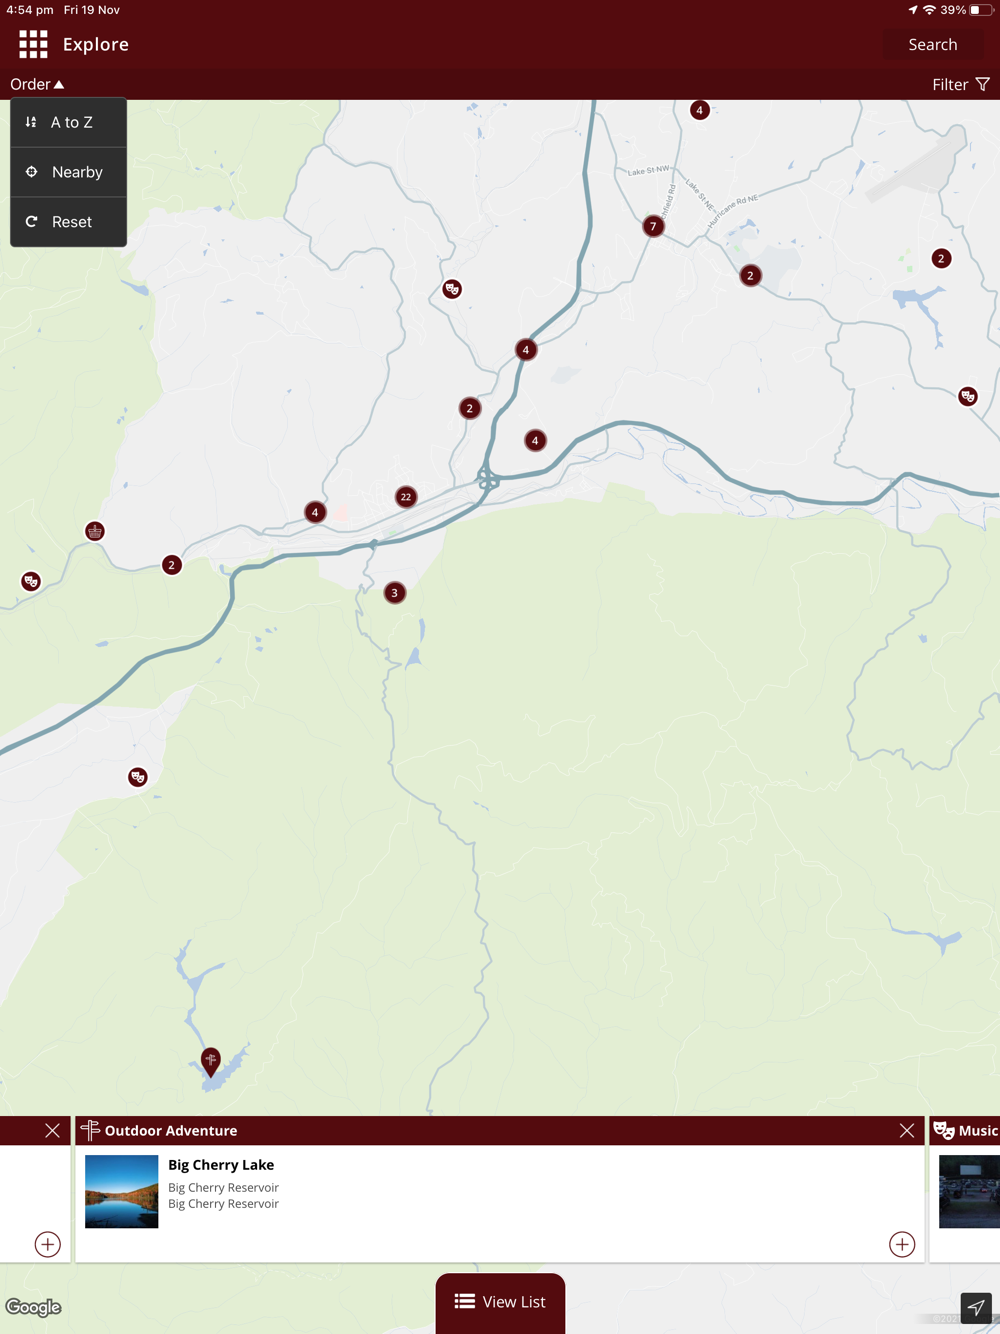The width and height of the screenshot is (1000, 1334).
Task: Collapse the Order dropdown
Action: tap(37, 84)
